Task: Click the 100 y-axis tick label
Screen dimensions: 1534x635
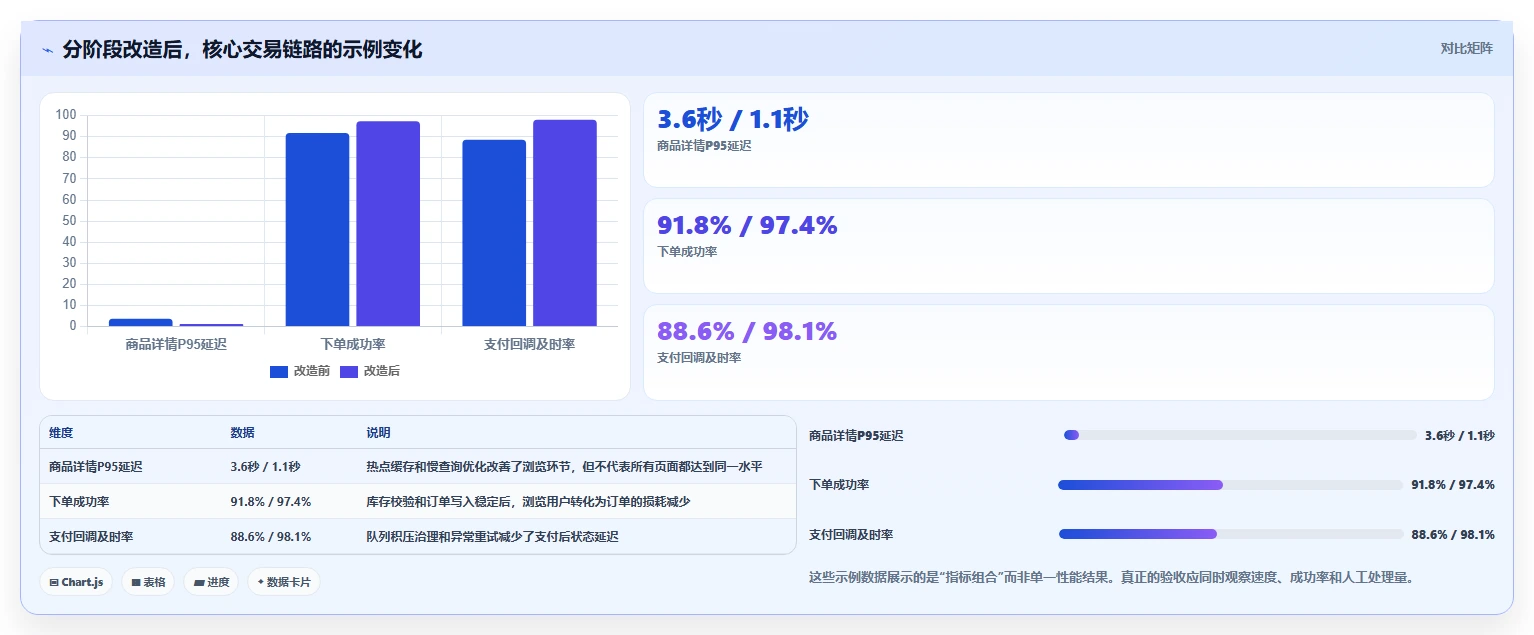Action: tap(66, 115)
